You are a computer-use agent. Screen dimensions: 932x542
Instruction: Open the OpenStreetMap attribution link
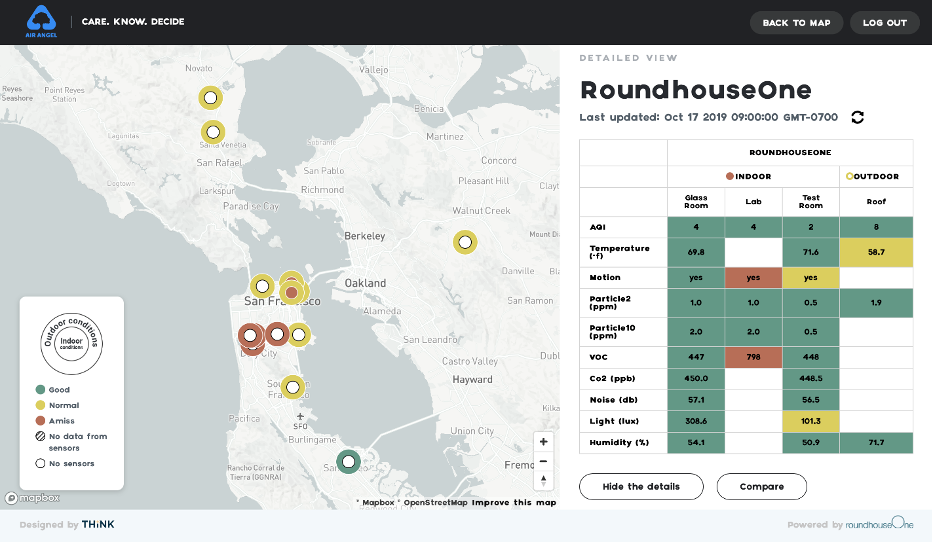pyautogui.click(x=435, y=502)
